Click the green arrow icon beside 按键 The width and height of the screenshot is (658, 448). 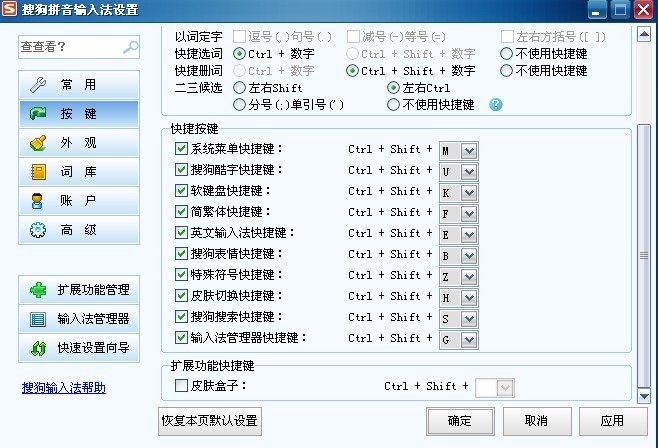tap(38, 114)
